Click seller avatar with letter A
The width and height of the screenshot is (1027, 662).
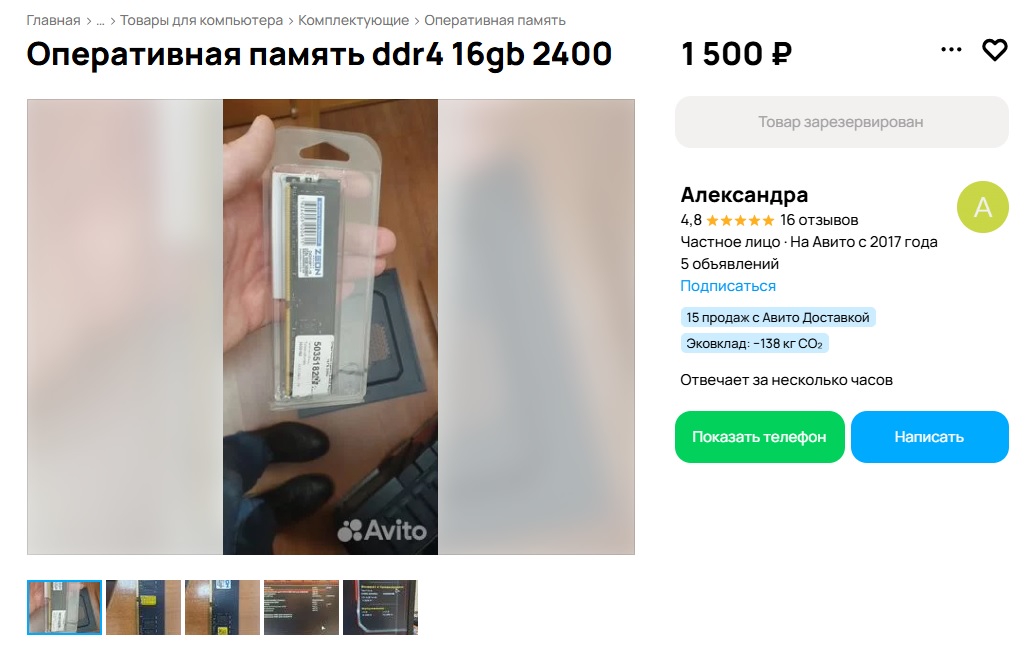[x=982, y=207]
